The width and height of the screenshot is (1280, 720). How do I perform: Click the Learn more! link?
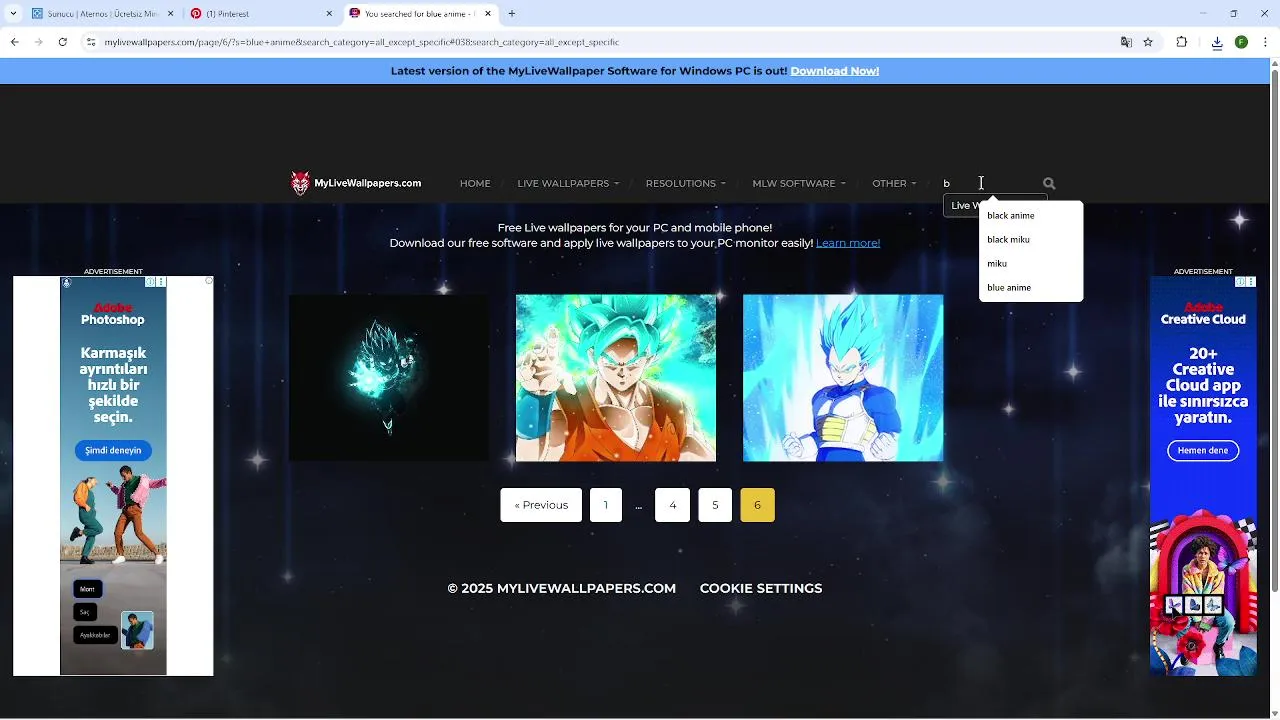coord(848,243)
